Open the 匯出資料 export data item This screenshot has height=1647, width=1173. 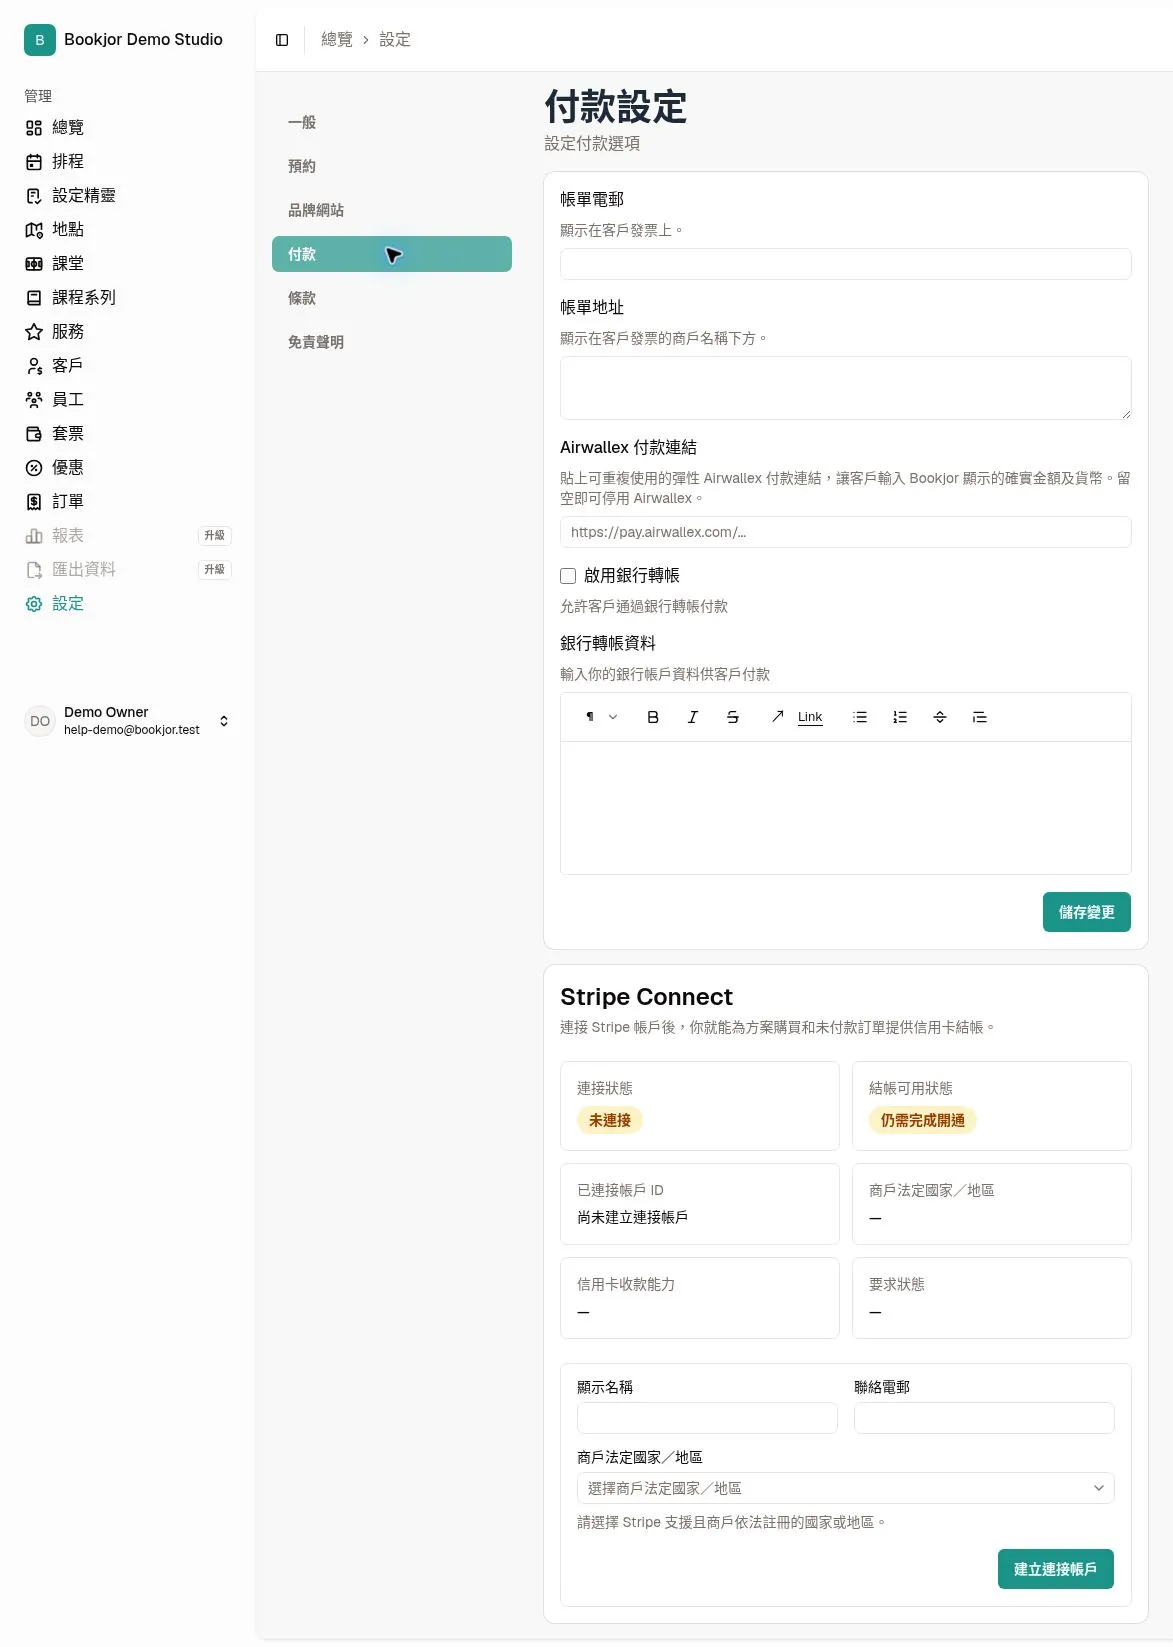[127, 570]
